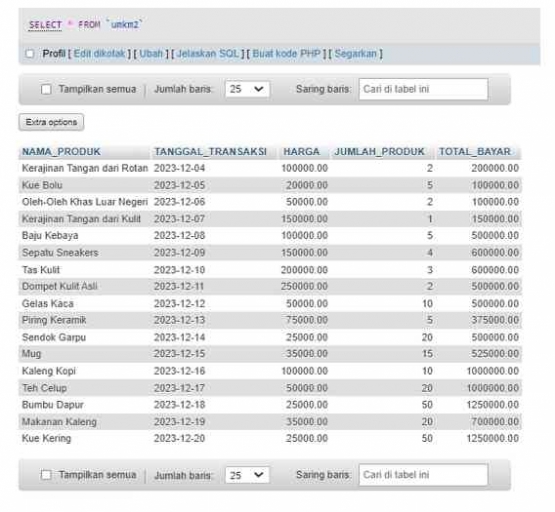This screenshot has width=555, height=512.
Task: Open Edit dikotak link
Action: (99, 54)
